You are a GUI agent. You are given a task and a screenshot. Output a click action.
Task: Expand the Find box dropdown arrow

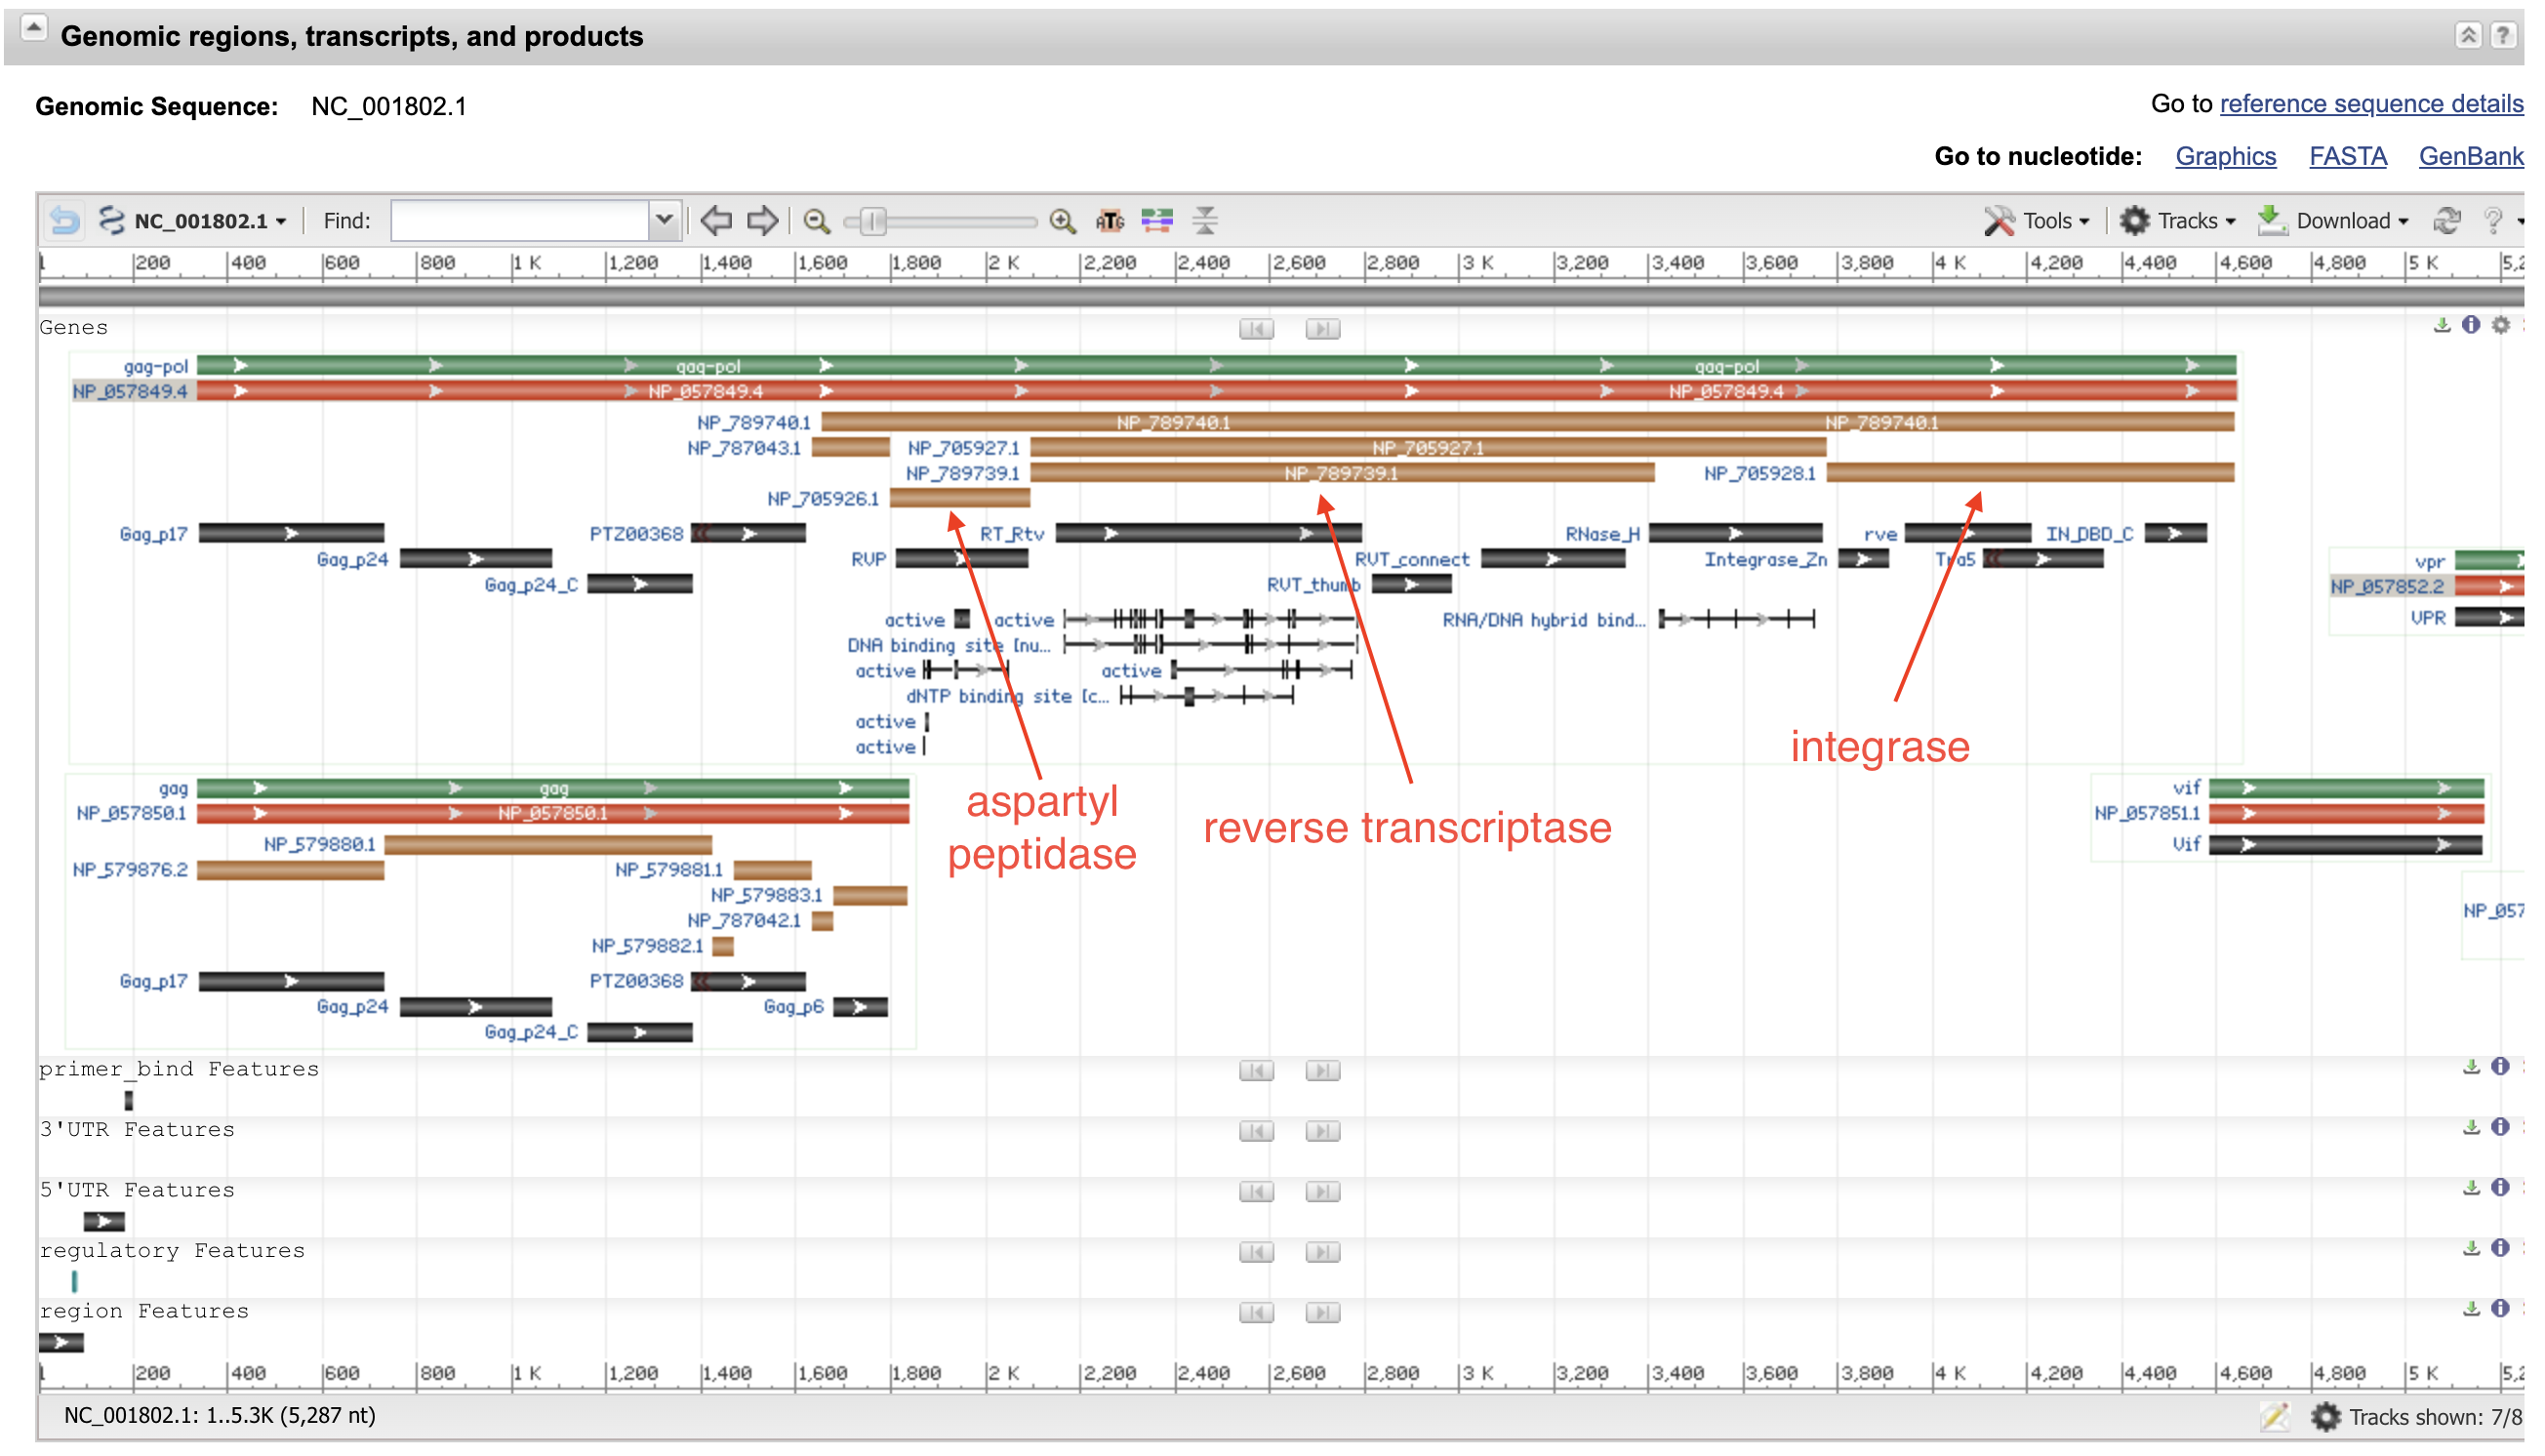(x=665, y=220)
